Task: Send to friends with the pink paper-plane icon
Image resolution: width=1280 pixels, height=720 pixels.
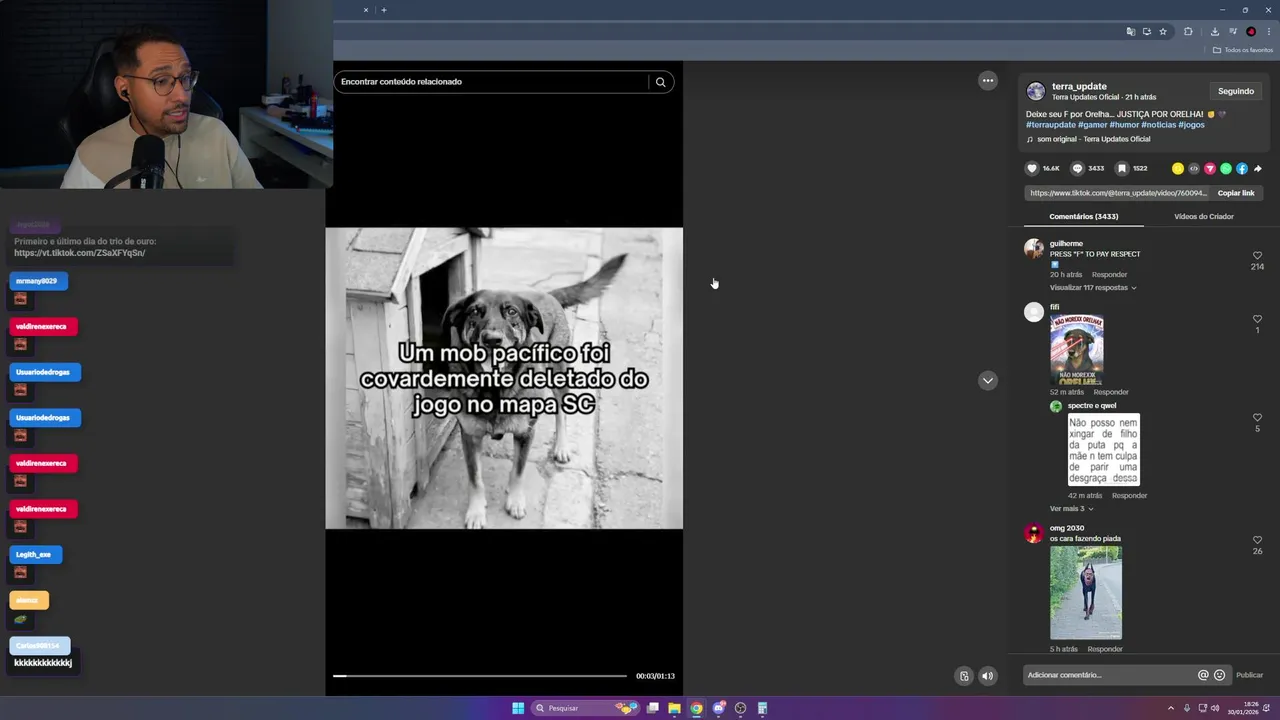Action: point(1210,168)
